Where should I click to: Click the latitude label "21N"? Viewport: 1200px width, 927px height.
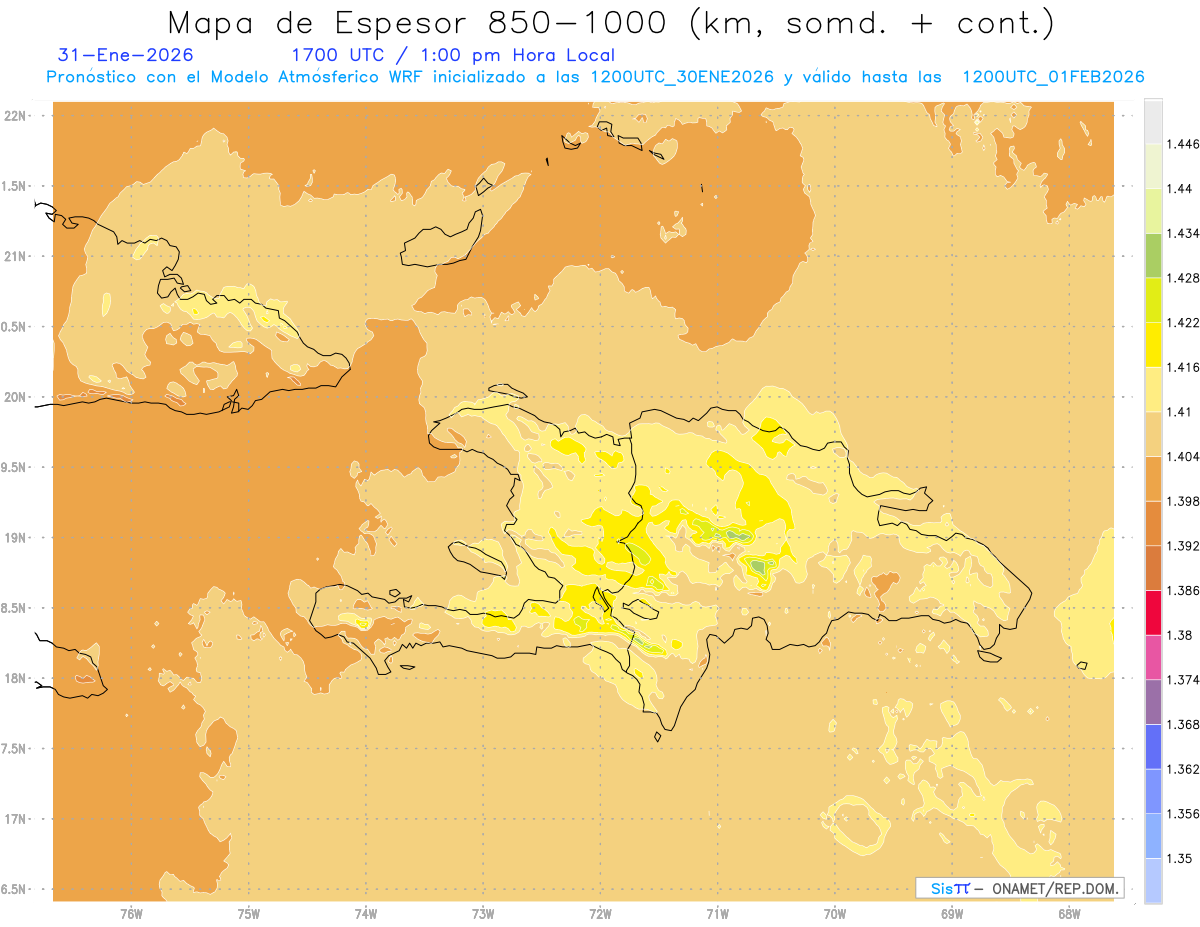point(16,257)
